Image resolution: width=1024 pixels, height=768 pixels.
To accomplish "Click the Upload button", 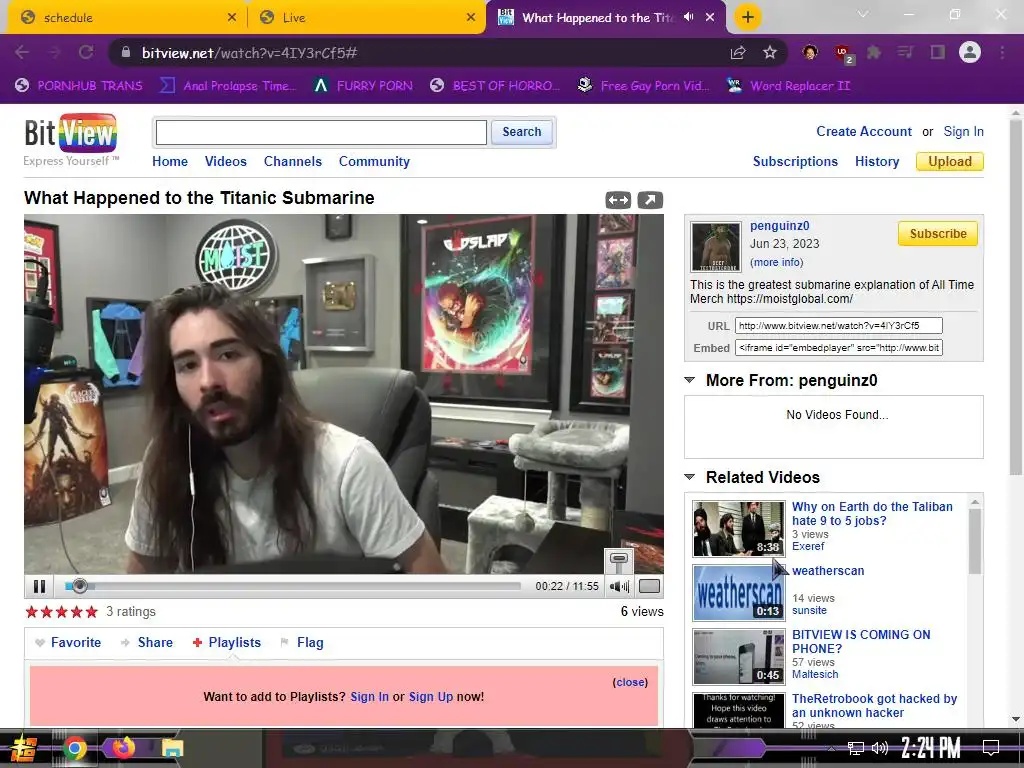I will (x=950, y=161).
